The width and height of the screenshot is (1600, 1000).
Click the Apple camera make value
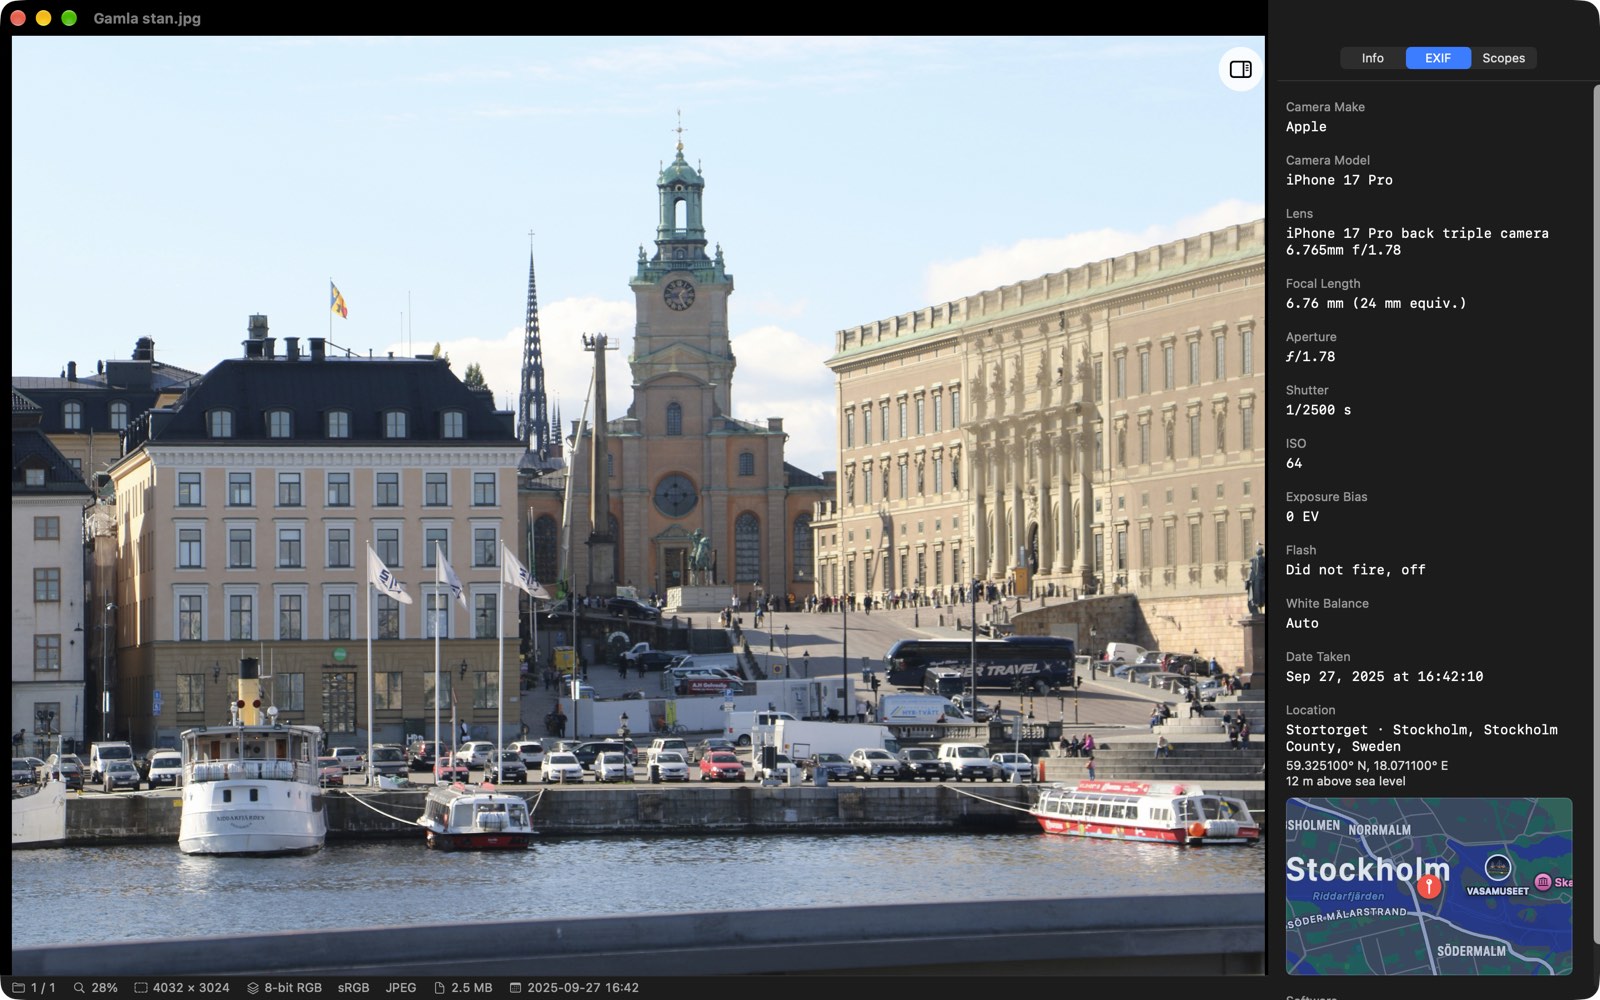(x=1306, y=127)
